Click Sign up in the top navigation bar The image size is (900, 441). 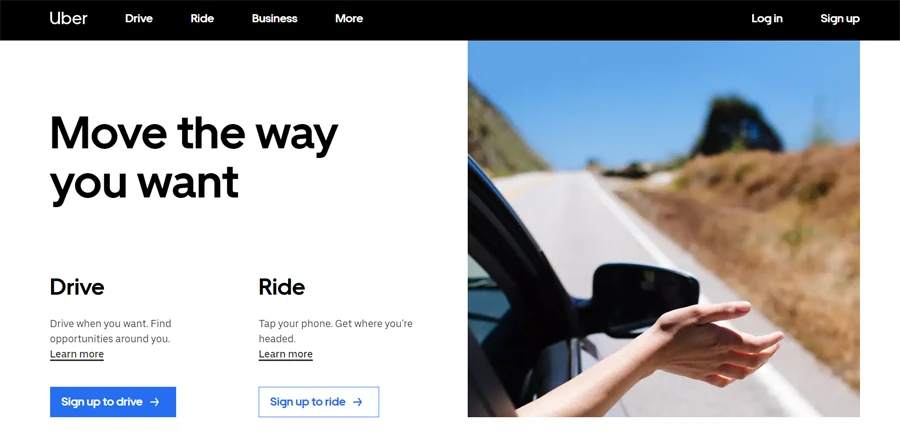[840, 18]
